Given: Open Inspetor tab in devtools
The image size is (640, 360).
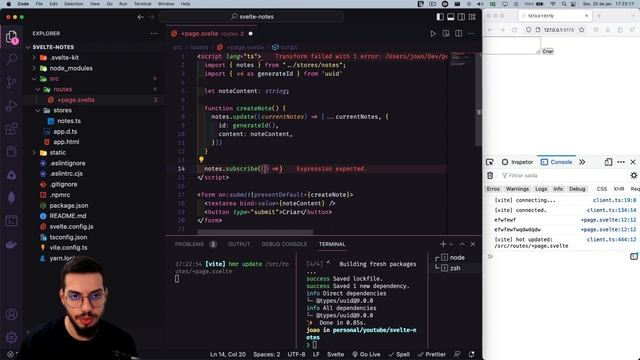Looking at the screenshot, I should click(517, 162).
